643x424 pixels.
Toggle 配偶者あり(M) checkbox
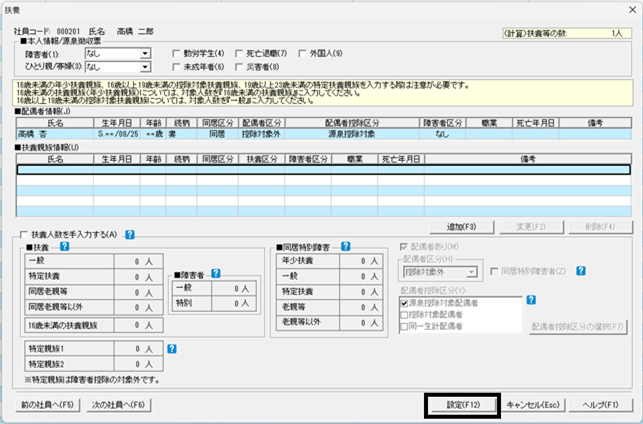coord(404,247)
